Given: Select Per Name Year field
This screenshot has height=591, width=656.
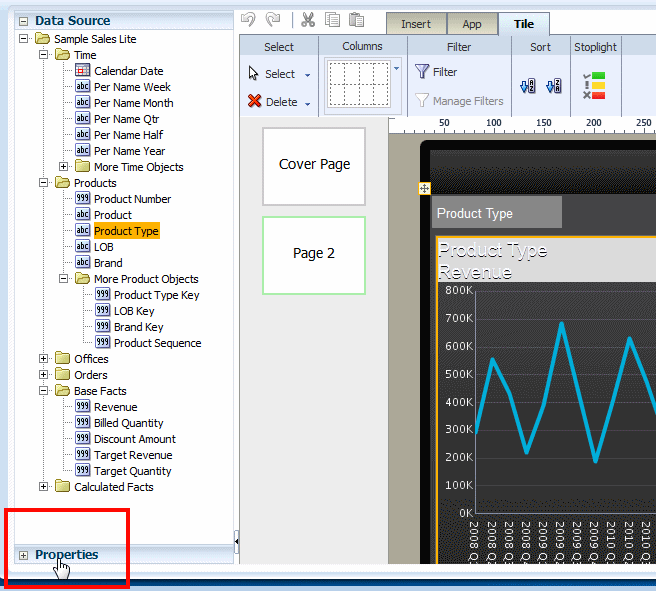Looking at the screenshot, I should (129, 151).
